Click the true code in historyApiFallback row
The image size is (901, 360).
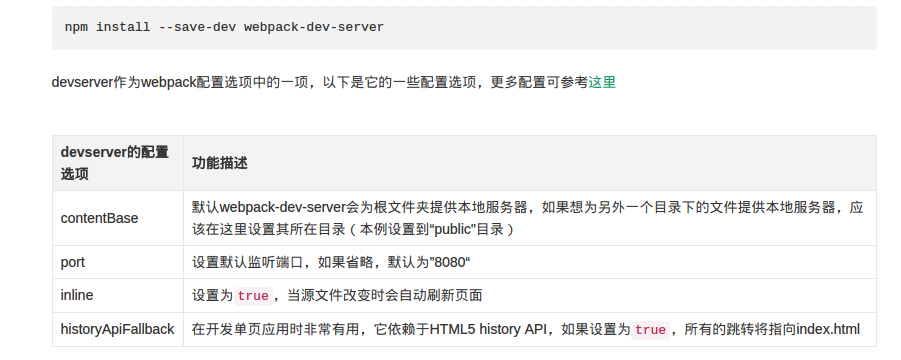(x=650, y=330)
